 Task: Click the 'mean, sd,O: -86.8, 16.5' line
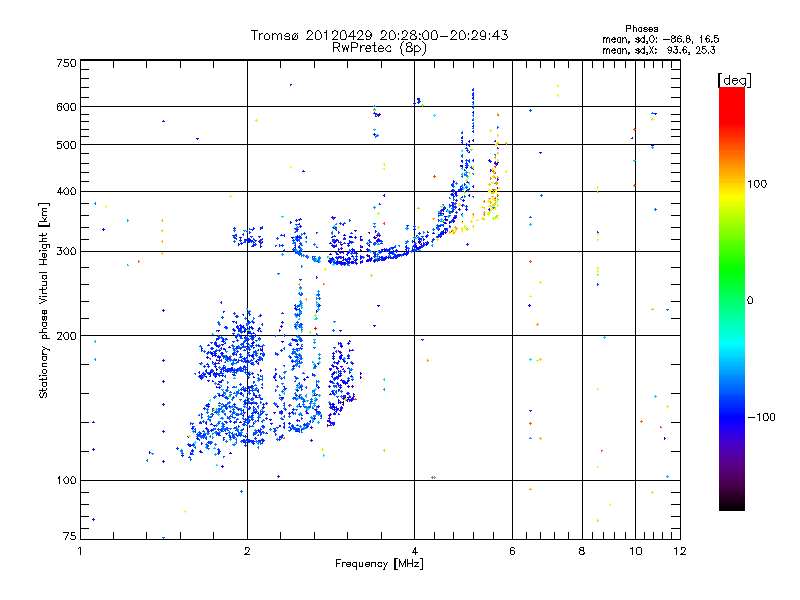pyautogui.click(x=661, y=39)
